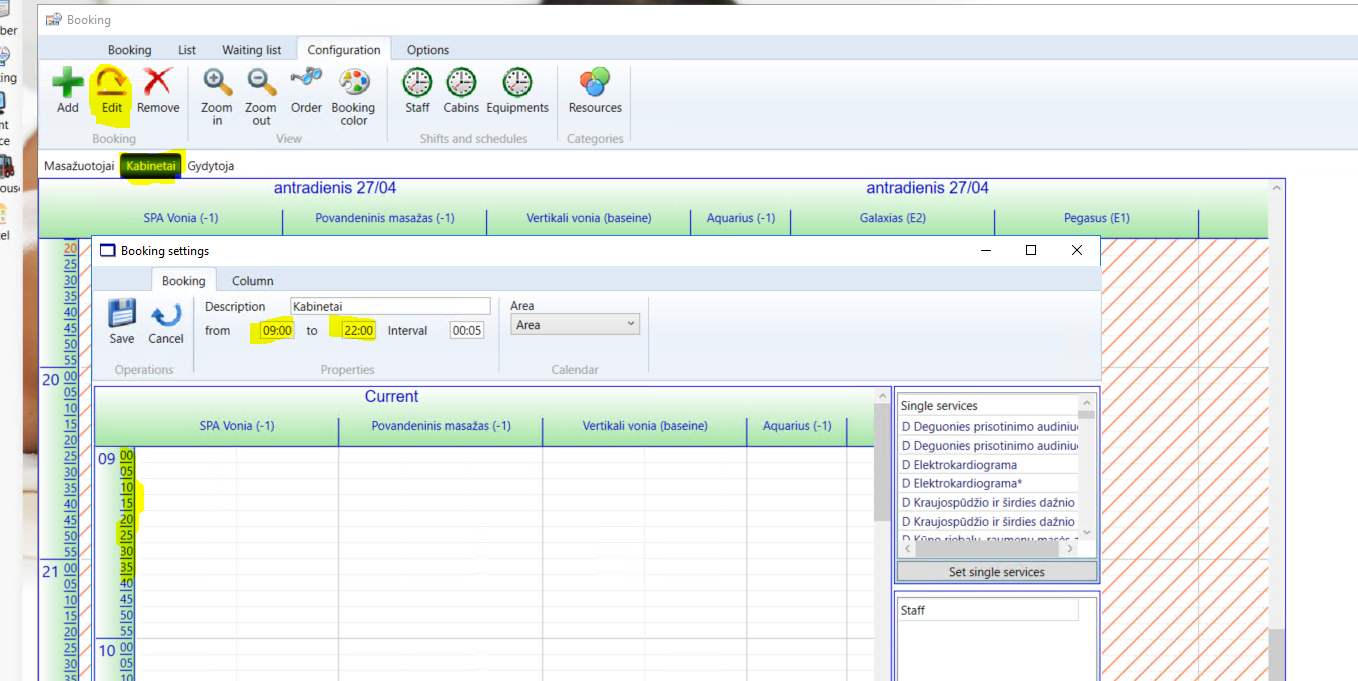Viewport: 1358px width, 681px height.
Task: Click Povandeninis masažas (-1) header in Booking settings grid
Action: [x=441, y=426]
